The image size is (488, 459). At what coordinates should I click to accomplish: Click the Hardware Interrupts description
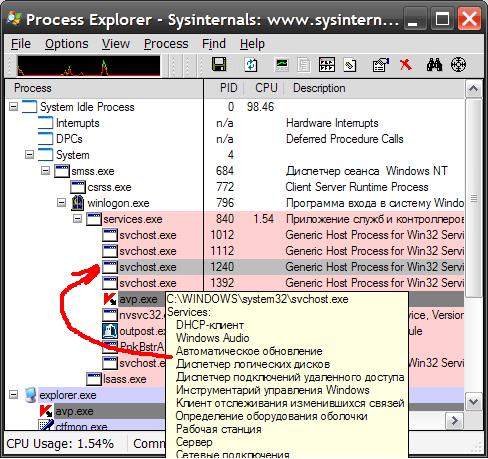pos(332,123)
